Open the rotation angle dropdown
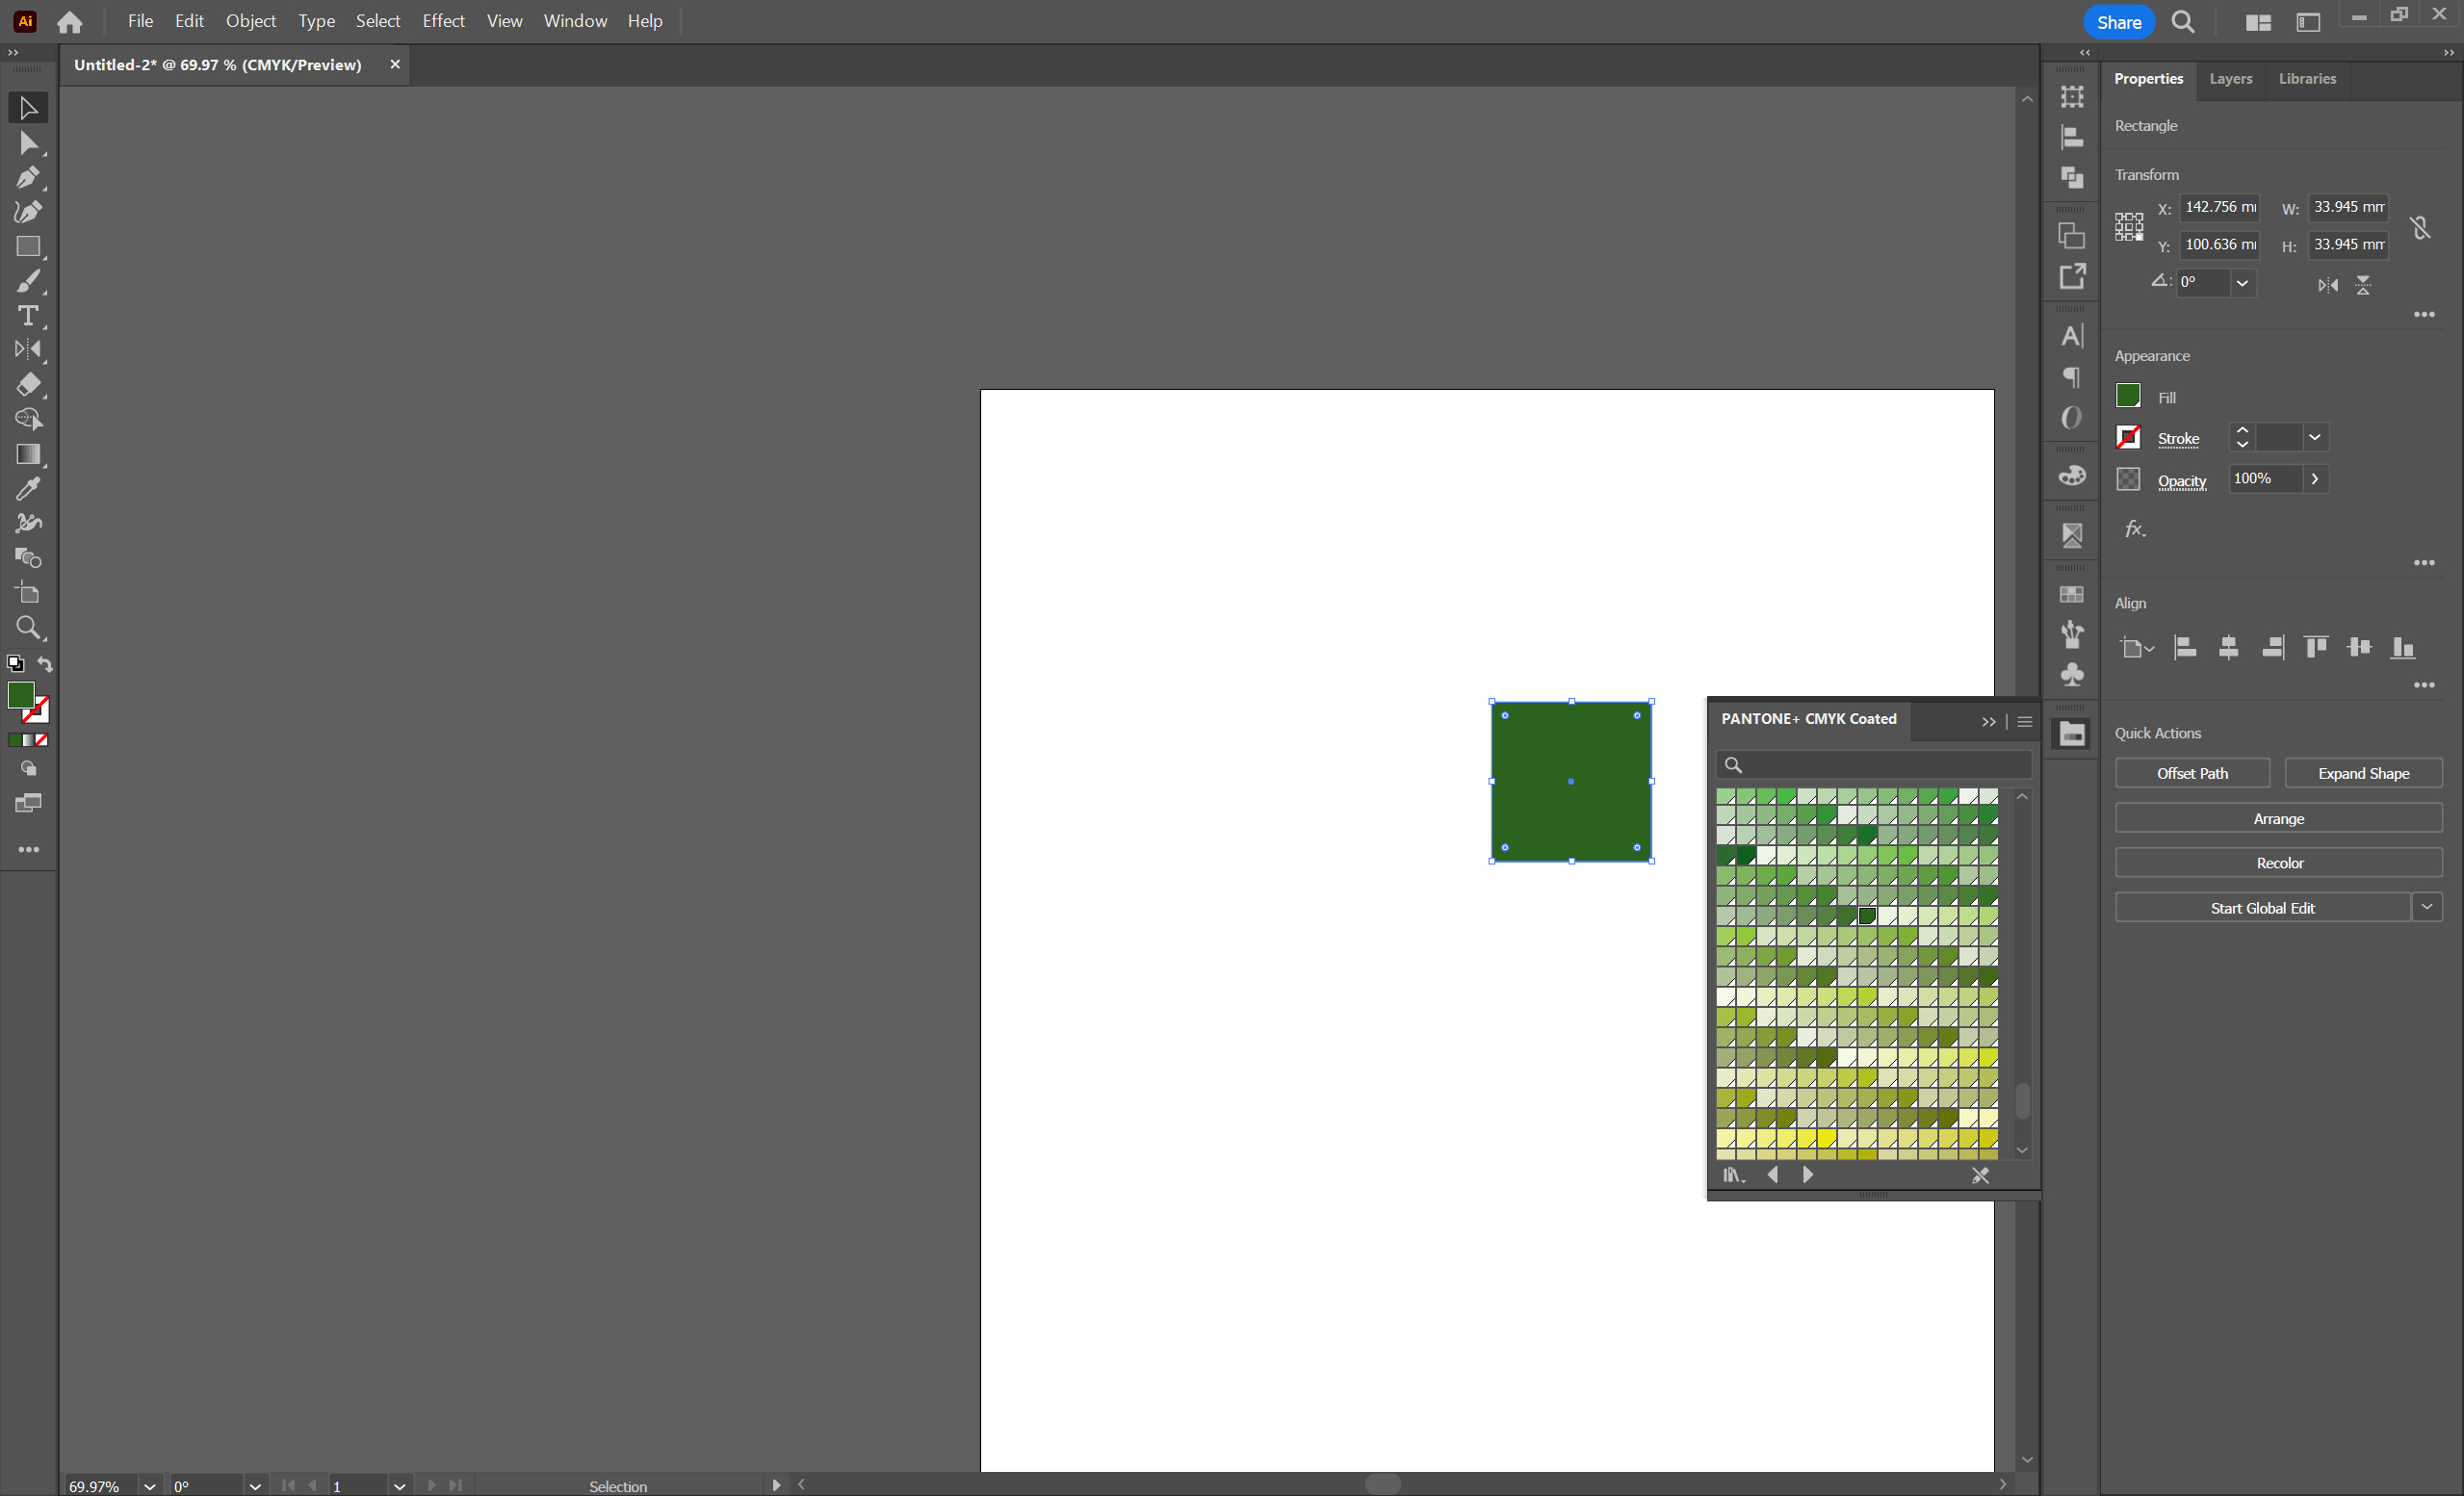This screenshot has height=1496, width=2464. [2242, 283]
